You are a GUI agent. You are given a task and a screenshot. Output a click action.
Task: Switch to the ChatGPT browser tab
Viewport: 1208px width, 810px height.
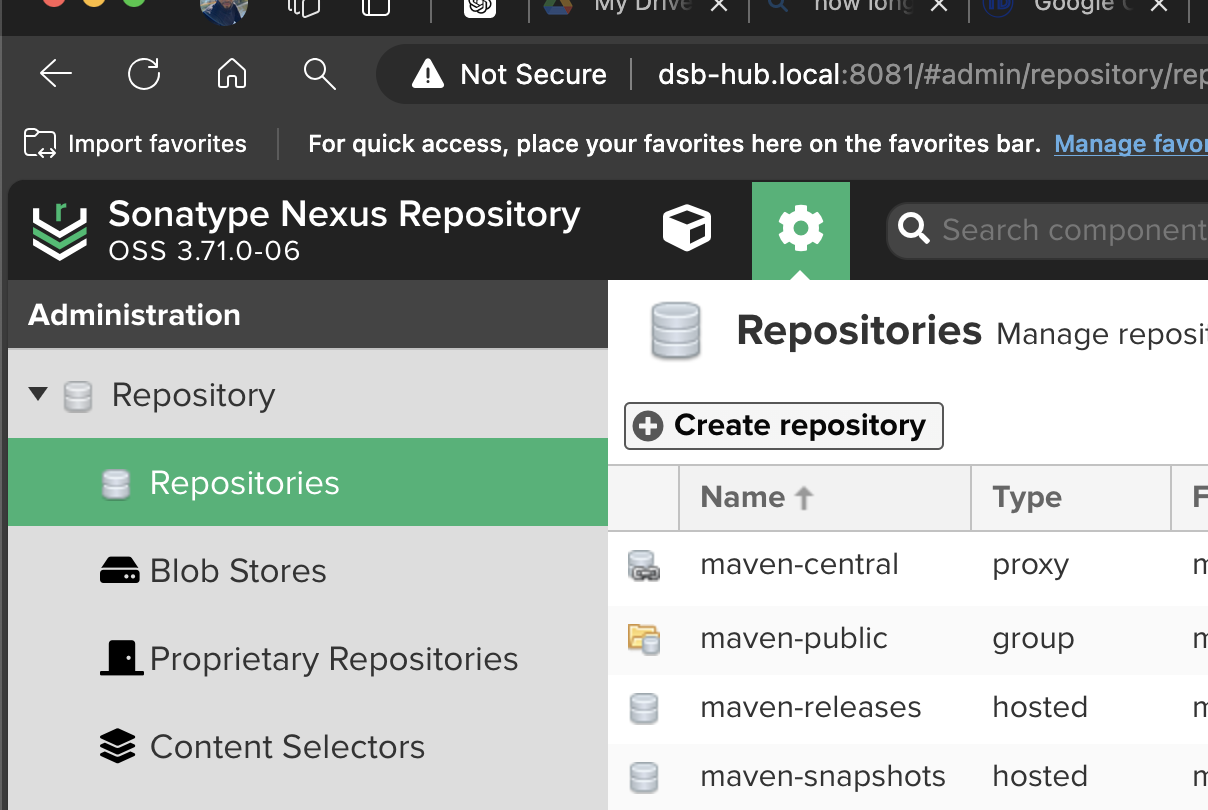(480, 8)
